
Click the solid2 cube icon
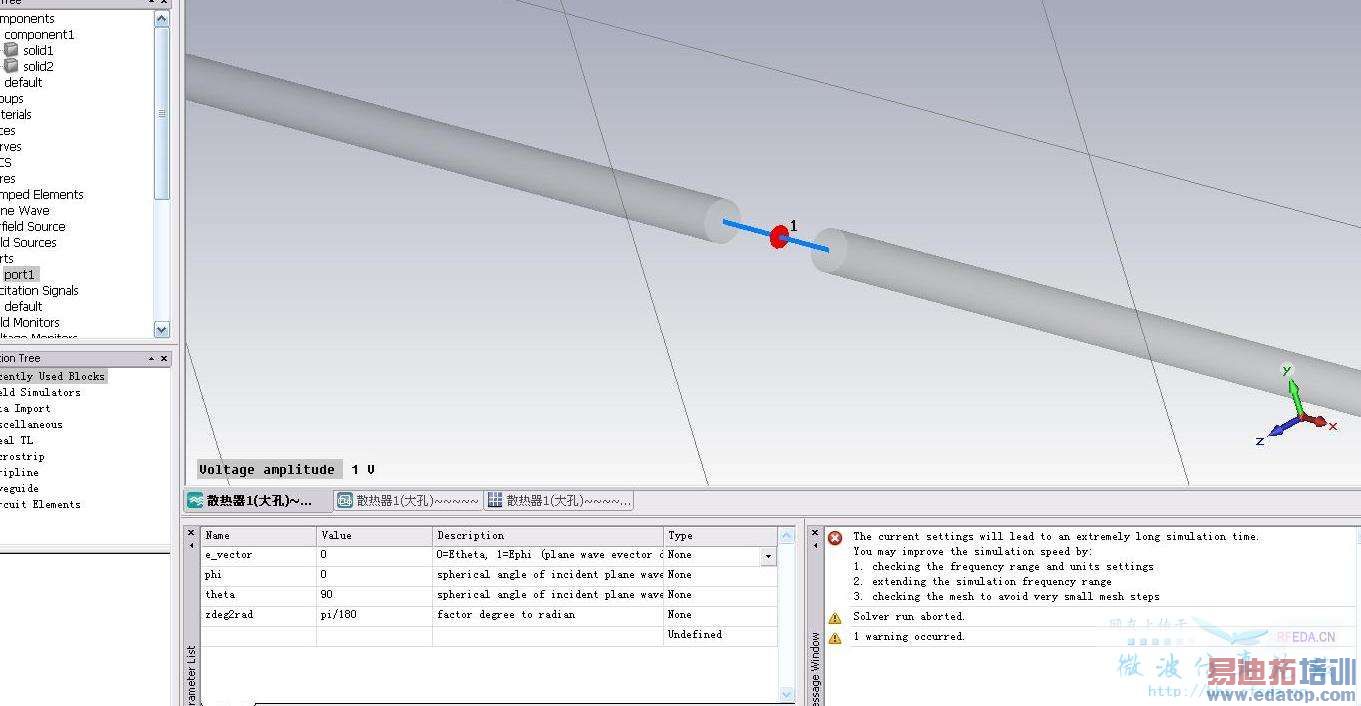(x=11, y=66)
